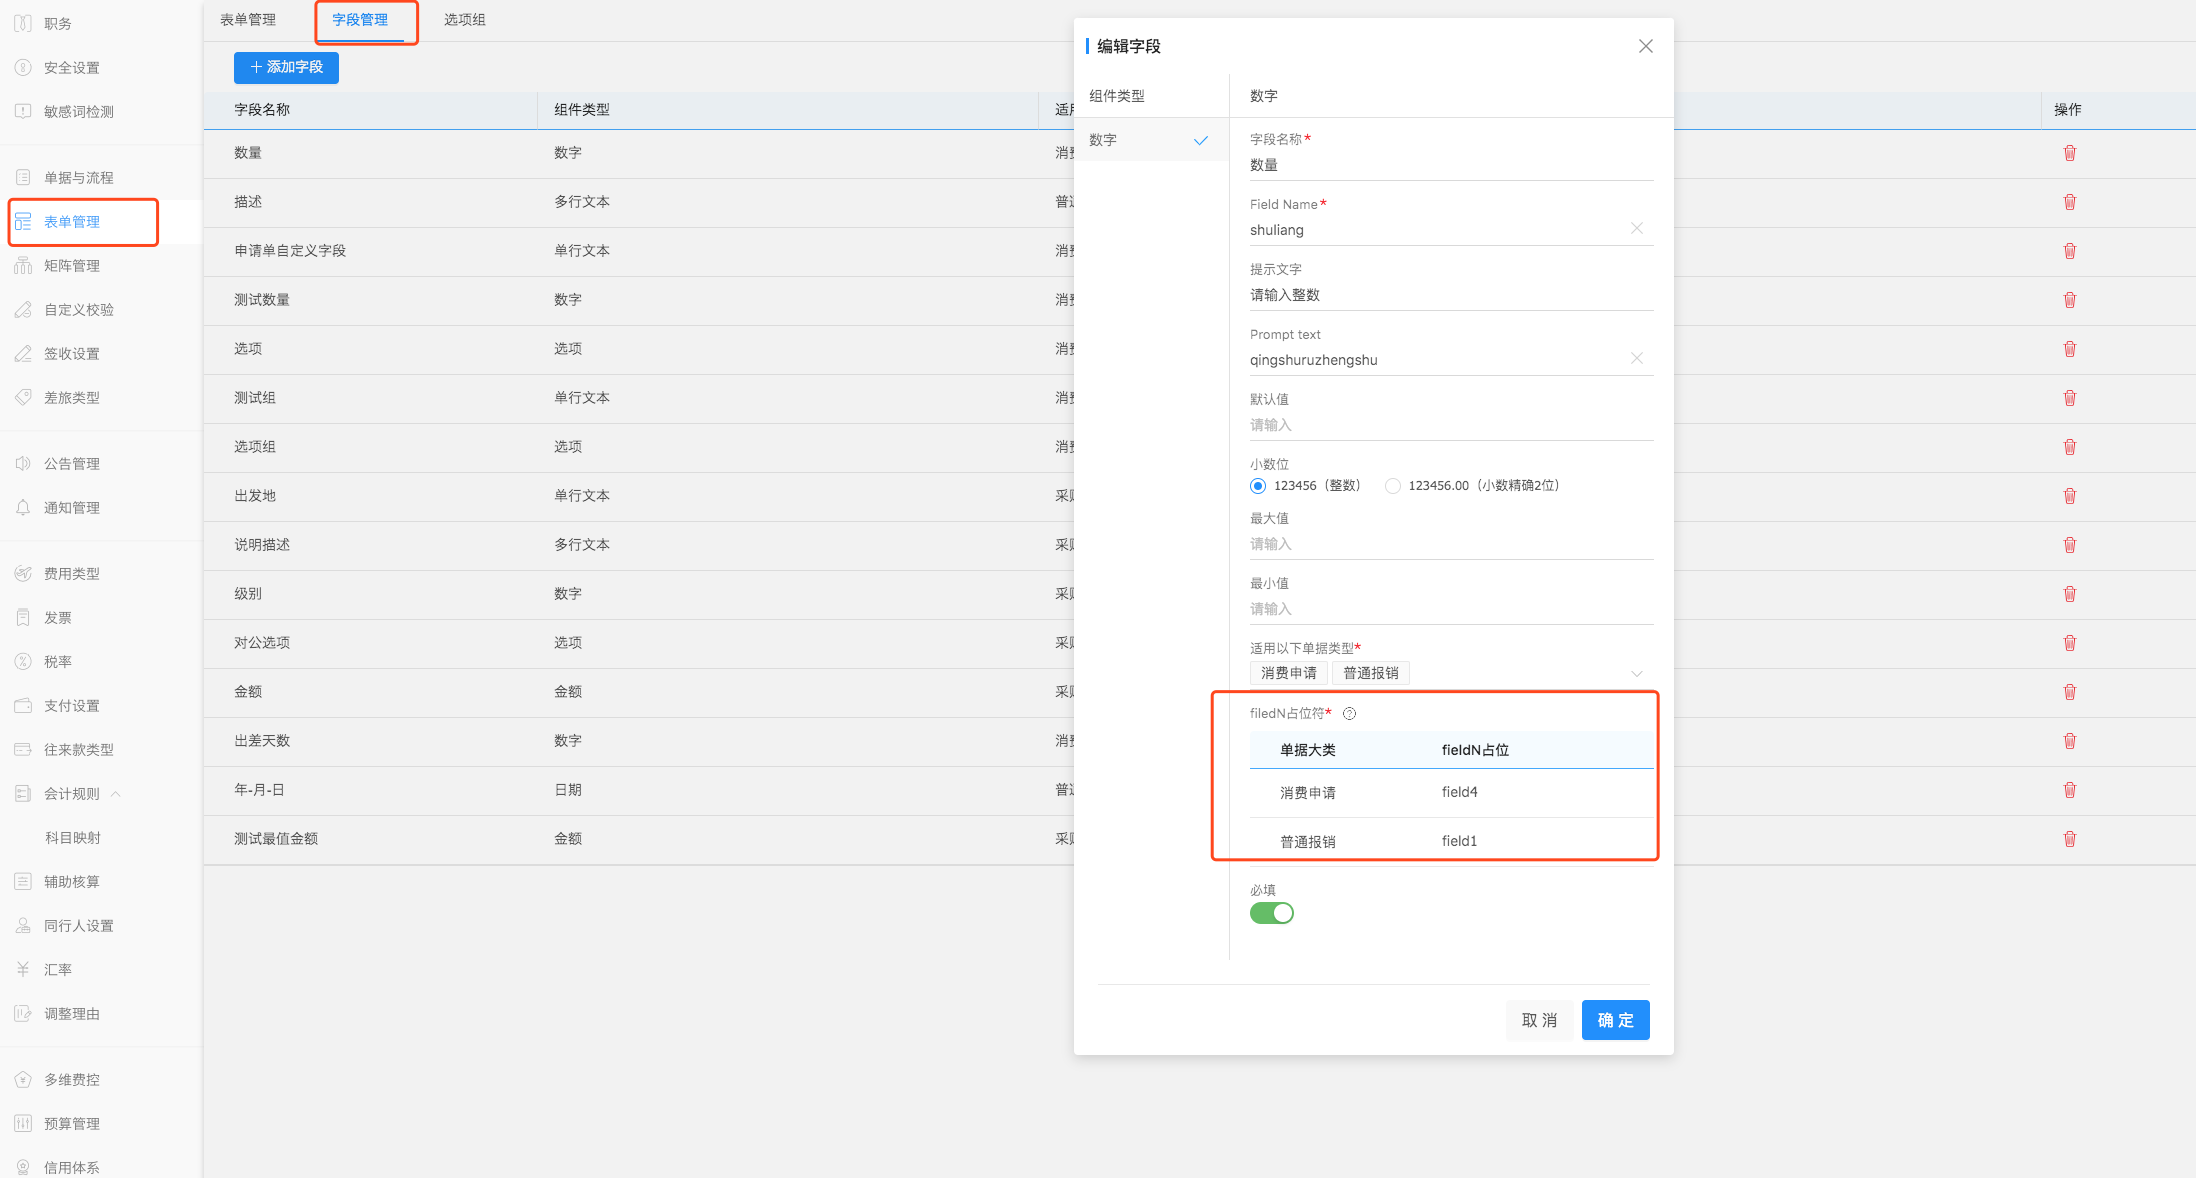
Task: Open 发票 in the sidebar
Action: (x=58, y=618)
